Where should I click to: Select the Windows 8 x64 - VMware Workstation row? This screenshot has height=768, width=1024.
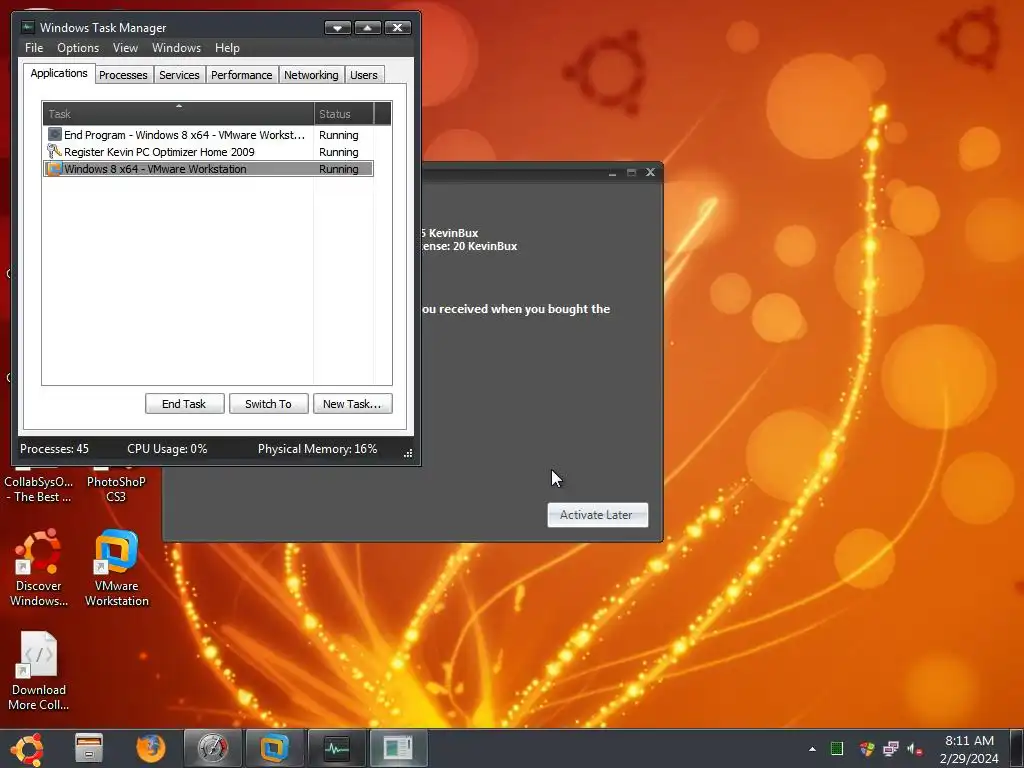[208, 169]
